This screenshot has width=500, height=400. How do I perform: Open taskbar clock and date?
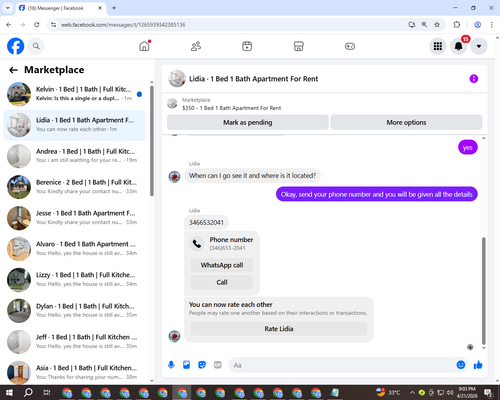click(x=467, y=392)
